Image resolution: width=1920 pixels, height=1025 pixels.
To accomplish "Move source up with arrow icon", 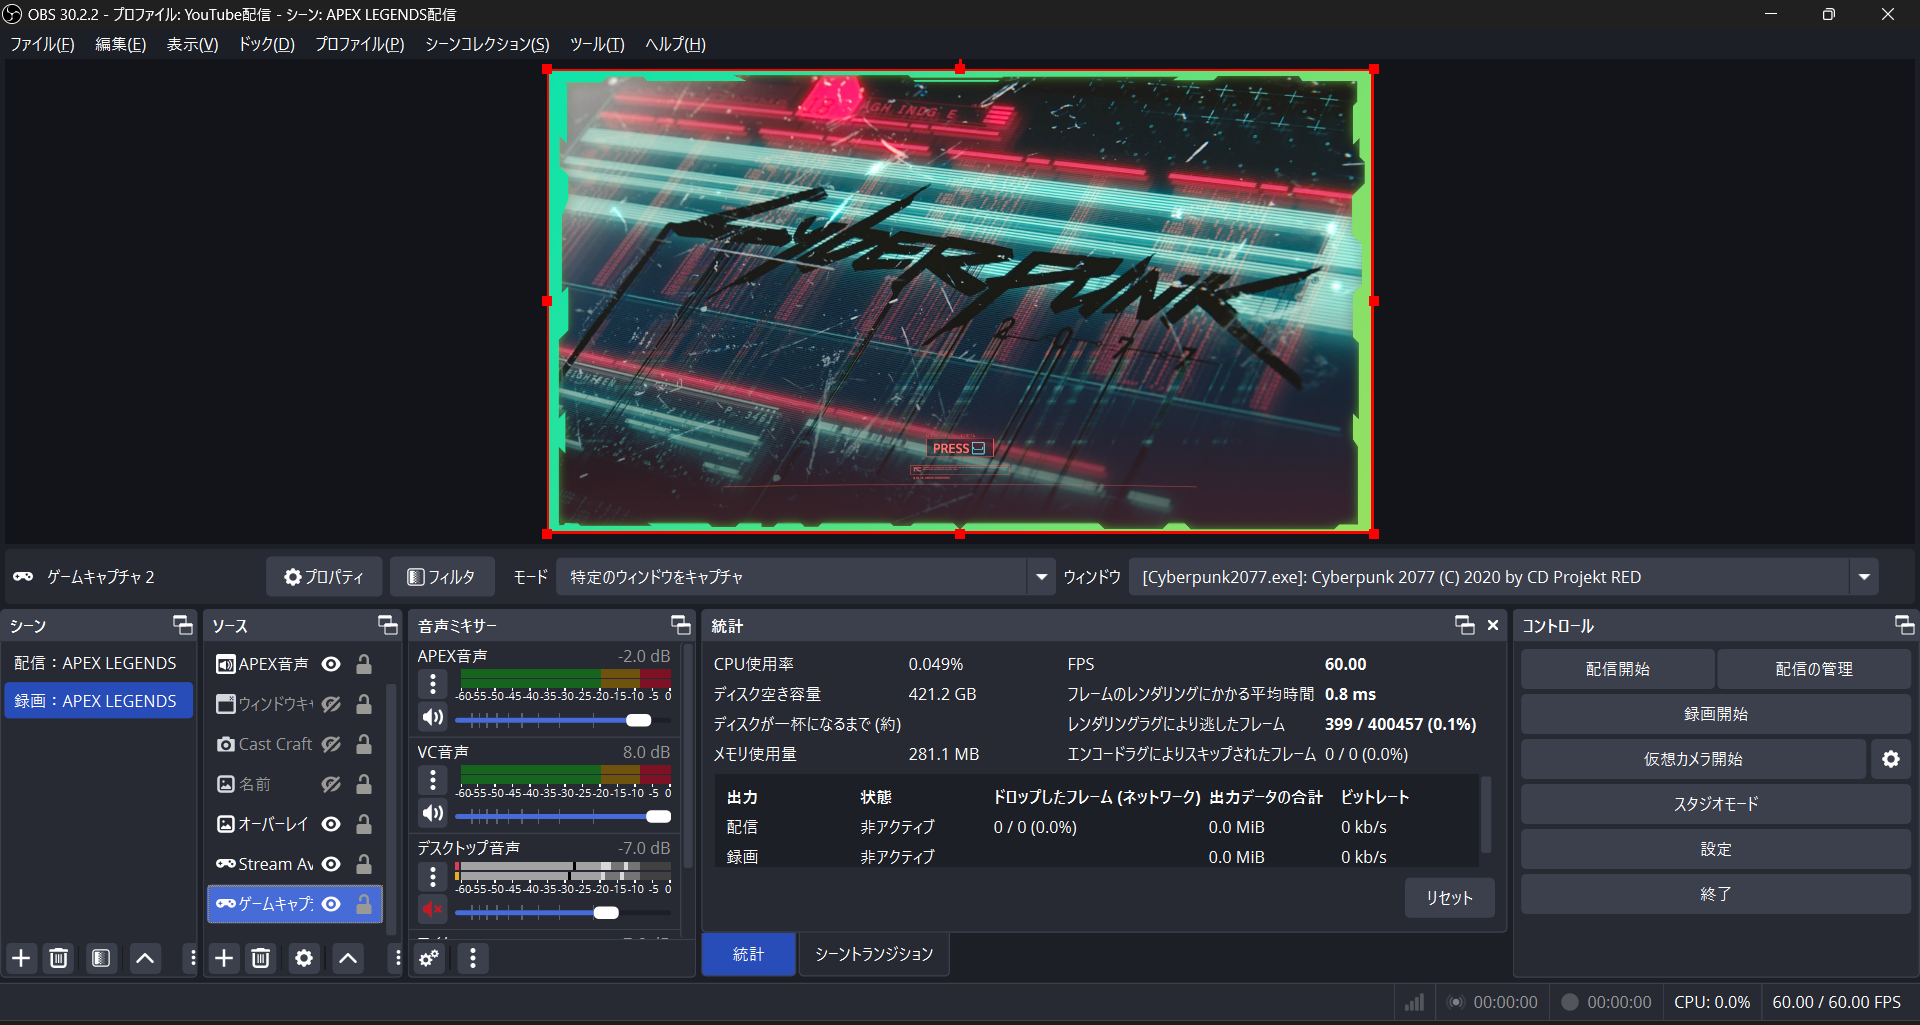I will 348,958.
